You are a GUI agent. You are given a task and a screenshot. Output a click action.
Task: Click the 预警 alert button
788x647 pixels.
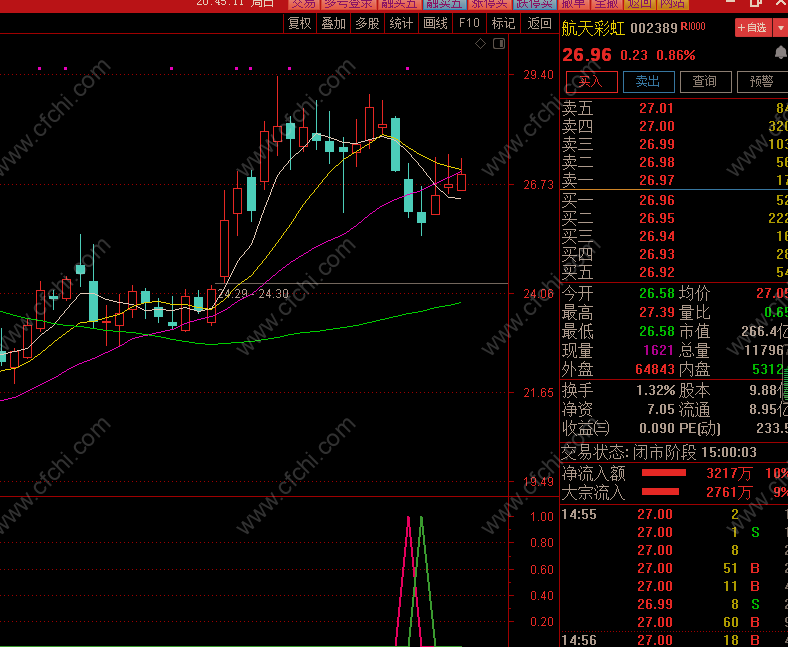[762, 81]
